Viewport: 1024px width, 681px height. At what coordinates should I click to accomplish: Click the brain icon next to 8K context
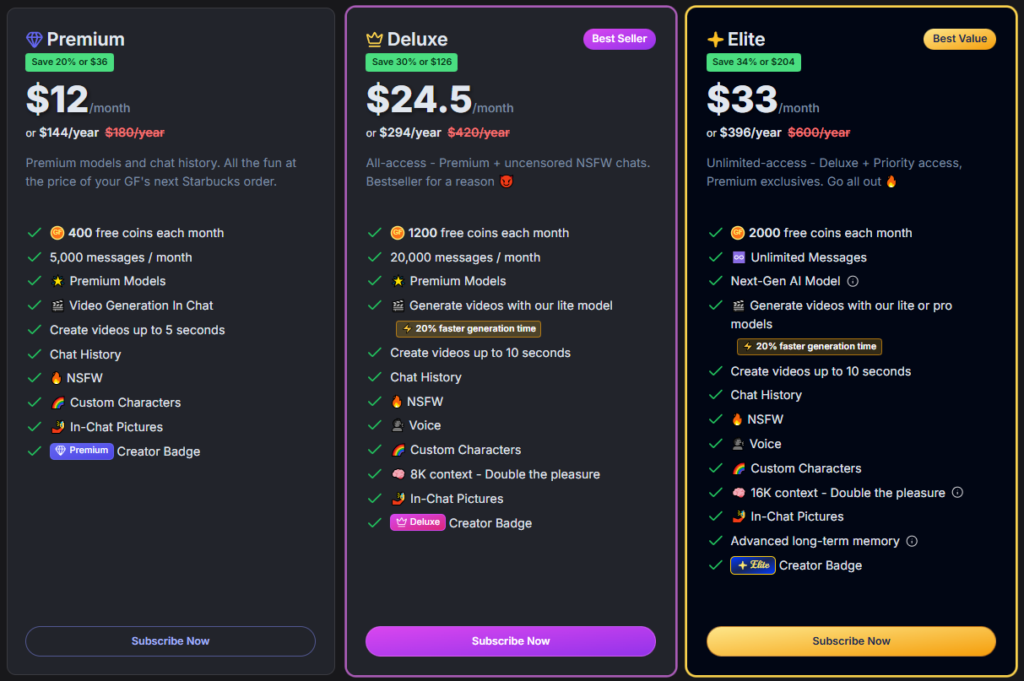(x=398, y=474)
